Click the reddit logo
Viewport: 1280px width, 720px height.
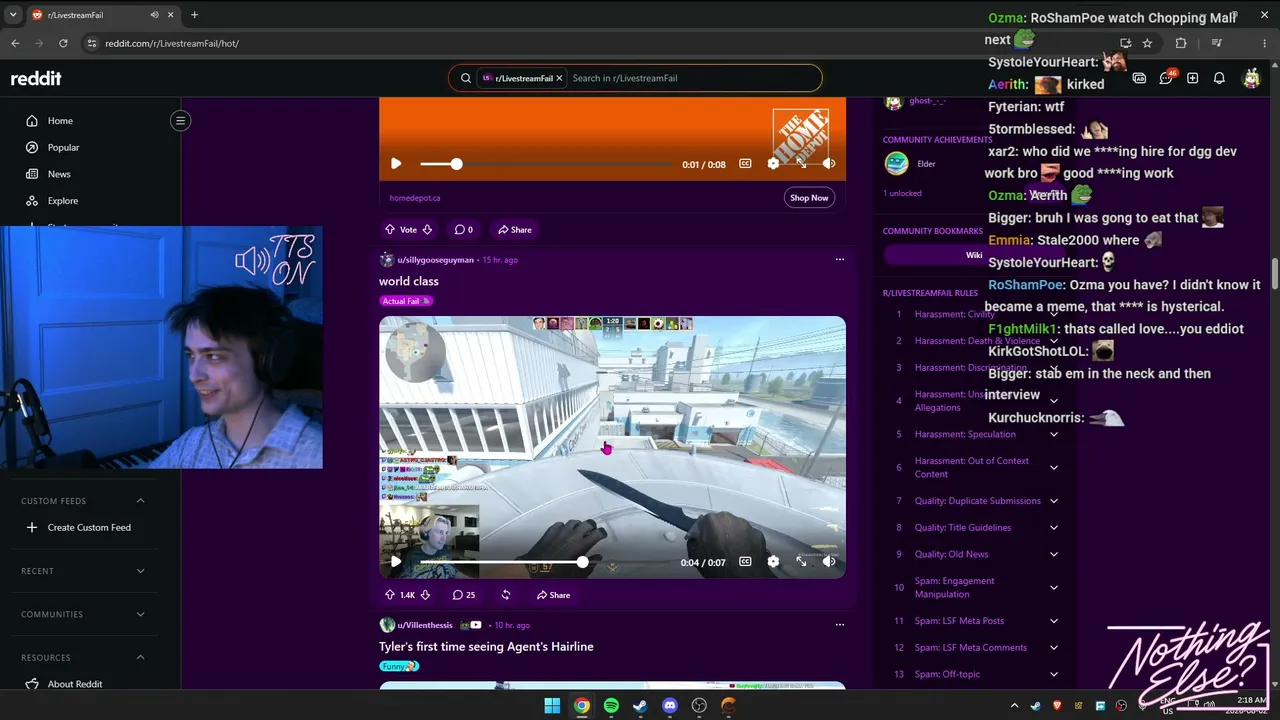coord(36,78)
